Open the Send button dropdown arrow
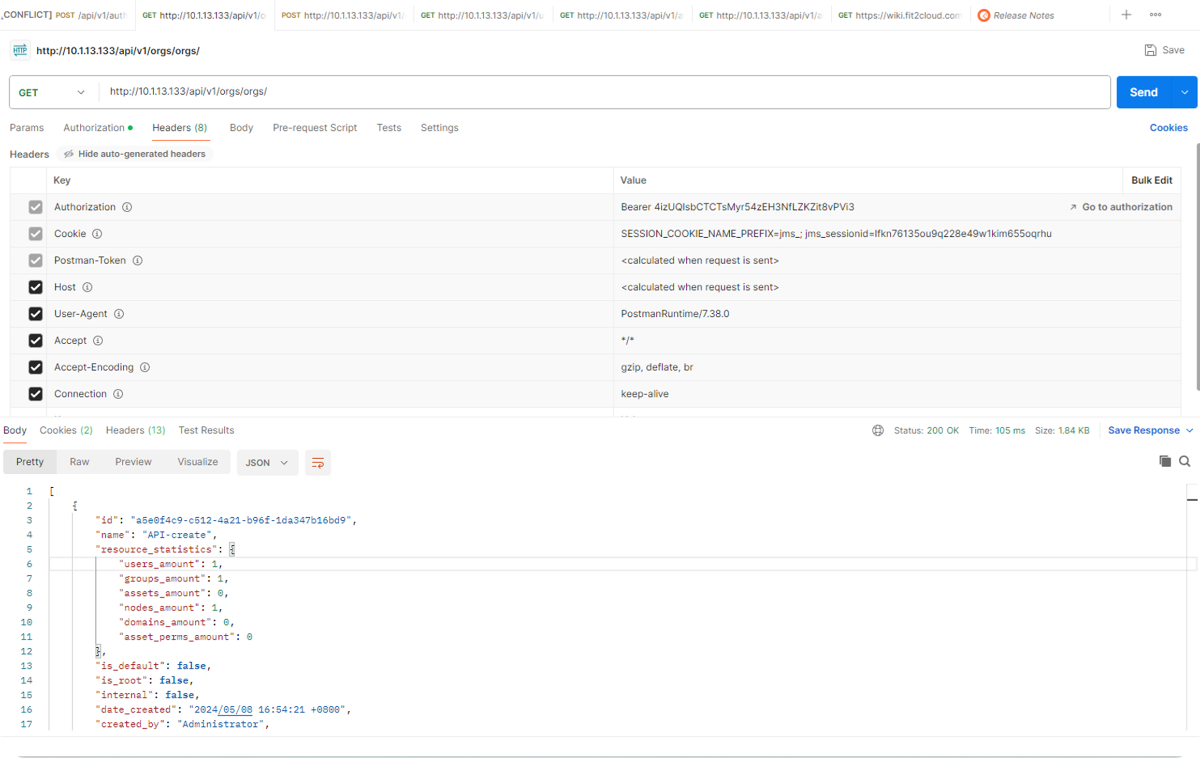The width and height of the screenshot is (1200, 758). point(1185,92)
